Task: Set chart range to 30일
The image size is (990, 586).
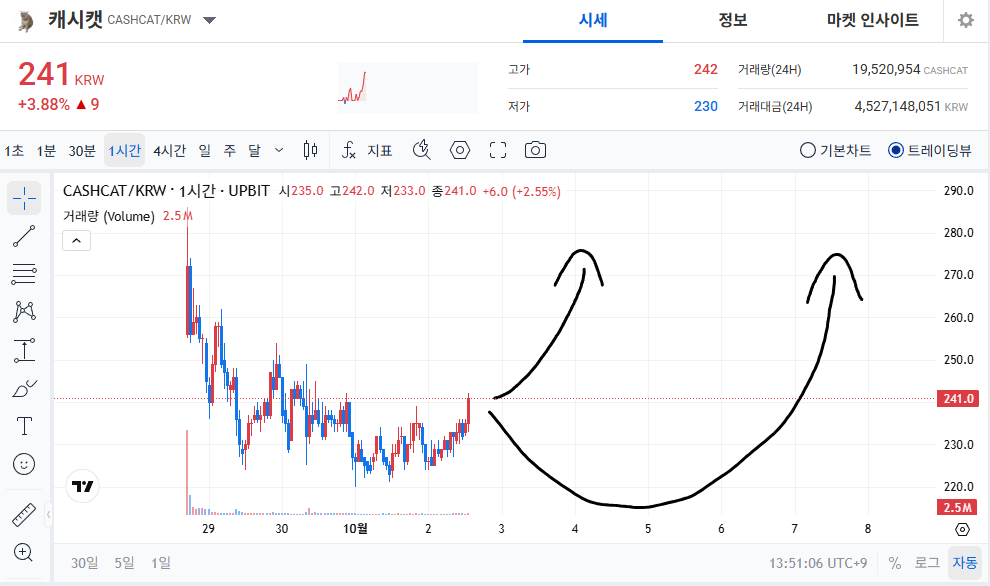Action: tap(84, 563)
